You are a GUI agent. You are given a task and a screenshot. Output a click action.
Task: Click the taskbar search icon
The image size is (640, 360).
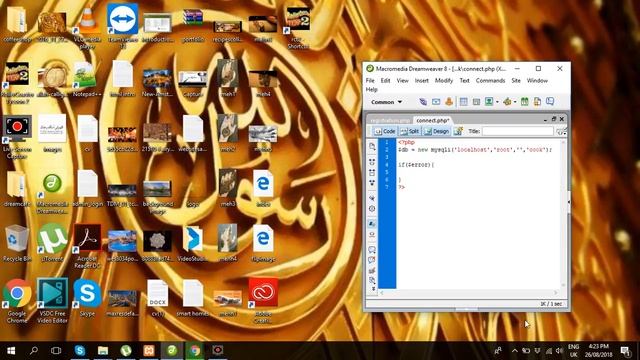click(x=34, y=351)
